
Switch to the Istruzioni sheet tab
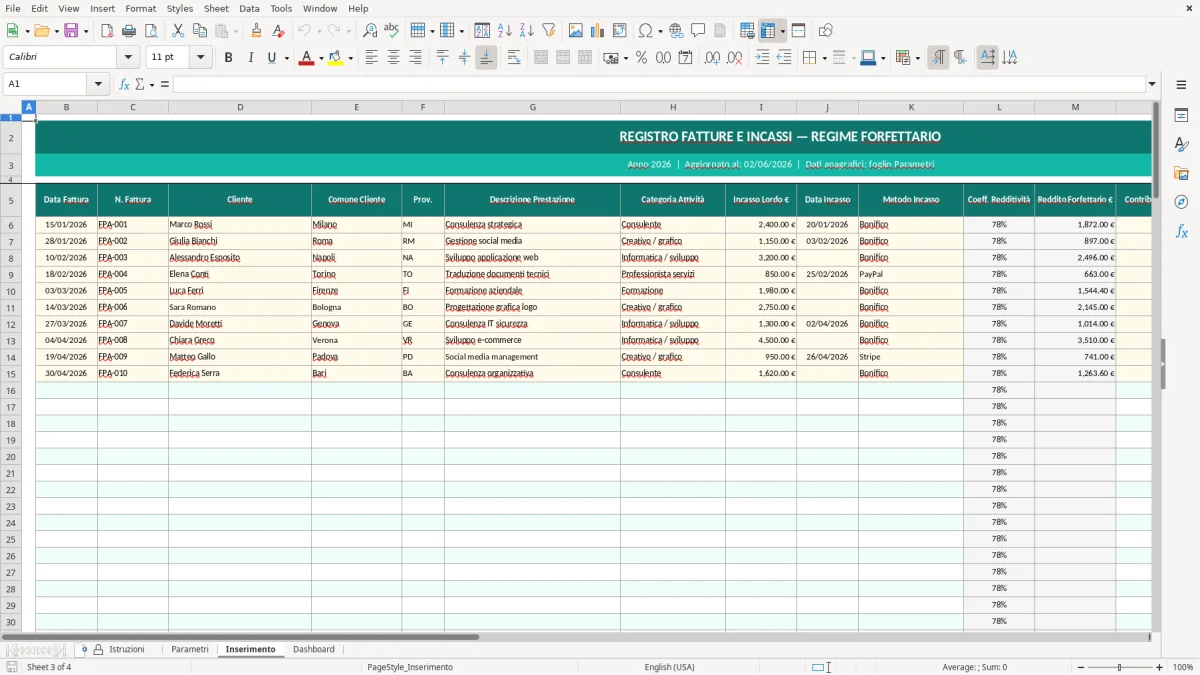coord(127,649)
